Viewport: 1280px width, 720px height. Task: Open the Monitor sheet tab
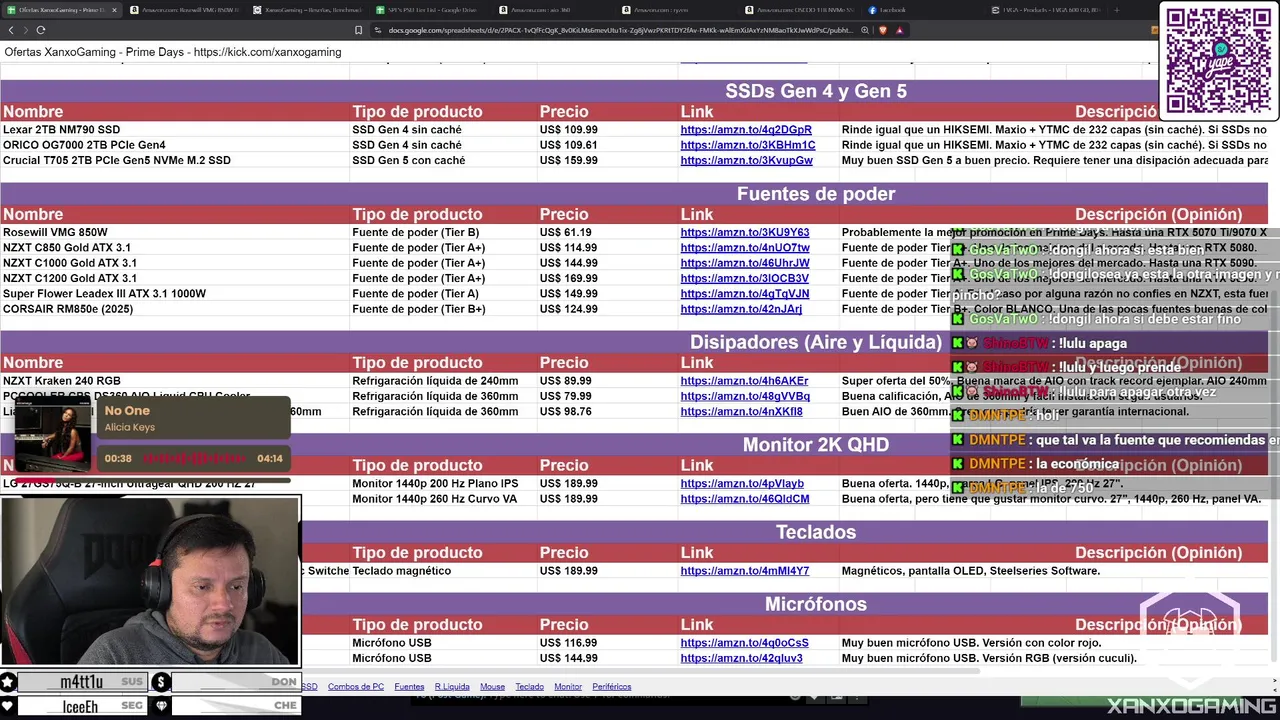[568, 687]
